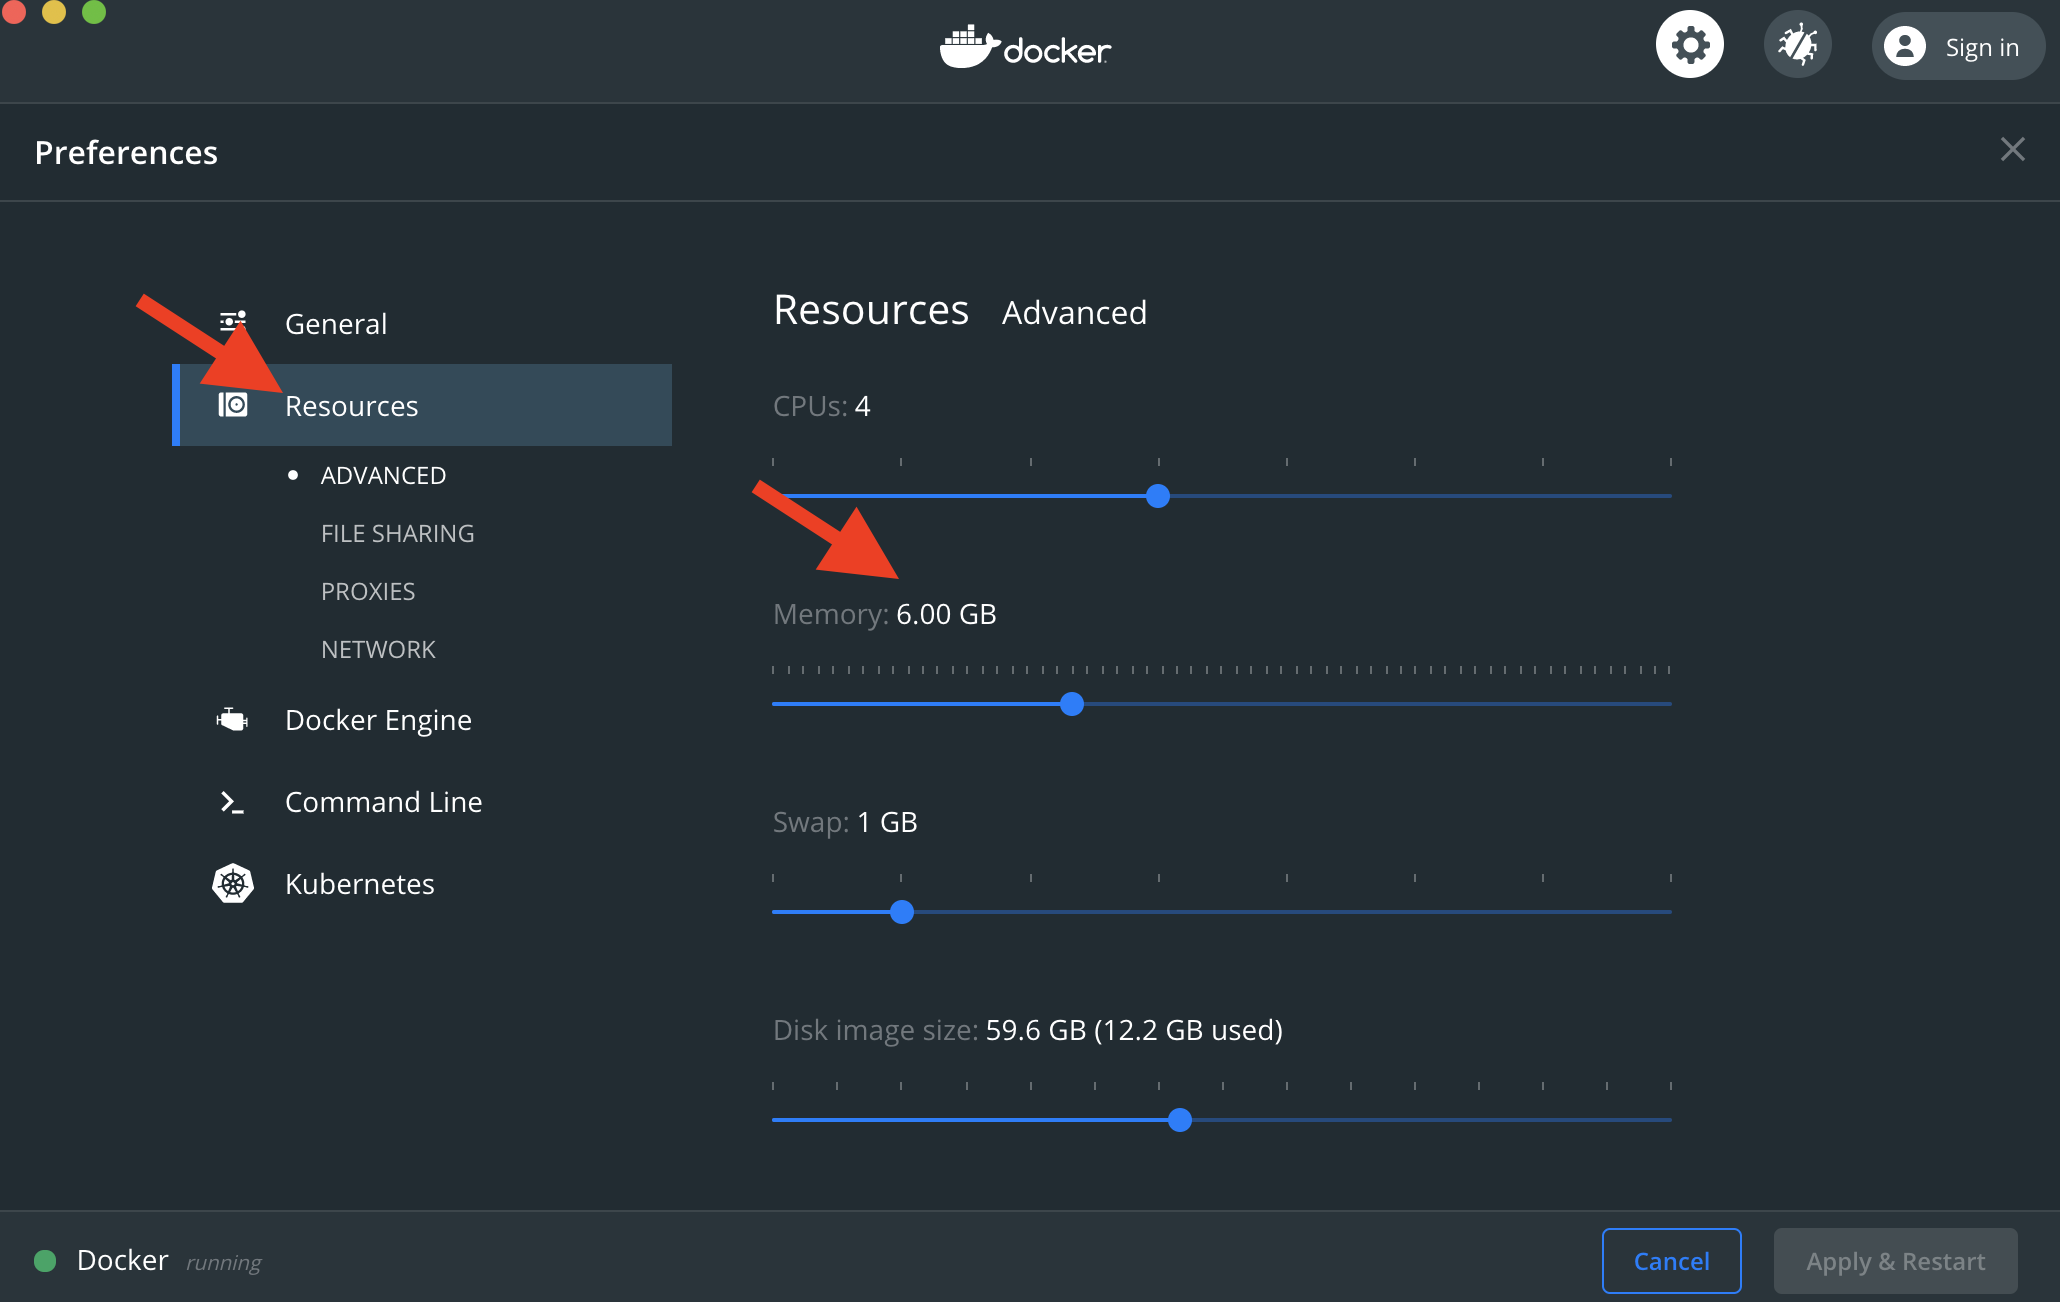Click the bug troubleshoot icon

tap(1797, 45)
